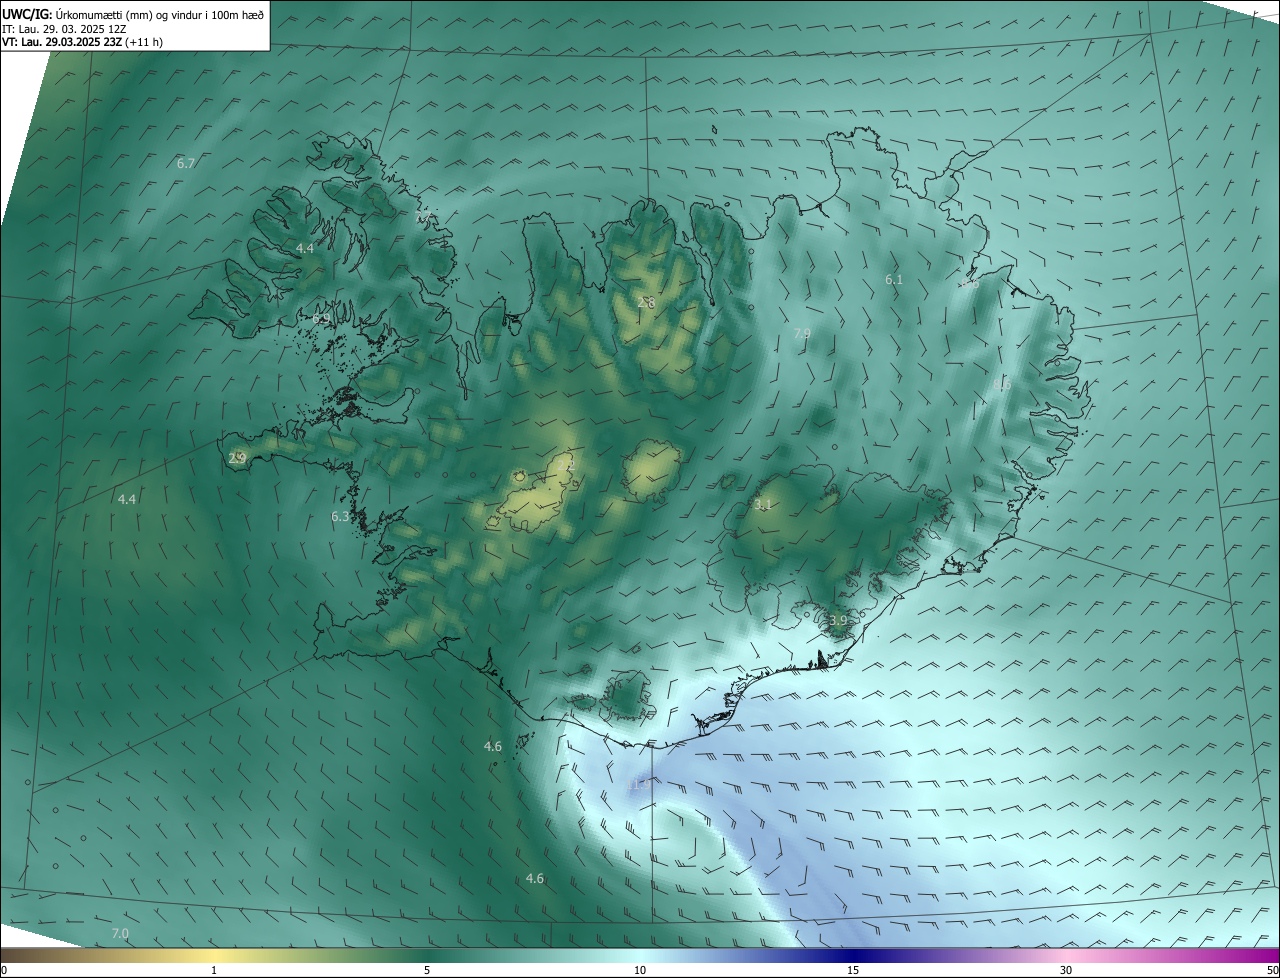This screenshot has height=978, width=1280.
Task: Select the colour scale tick label 15
Action: 853,971
